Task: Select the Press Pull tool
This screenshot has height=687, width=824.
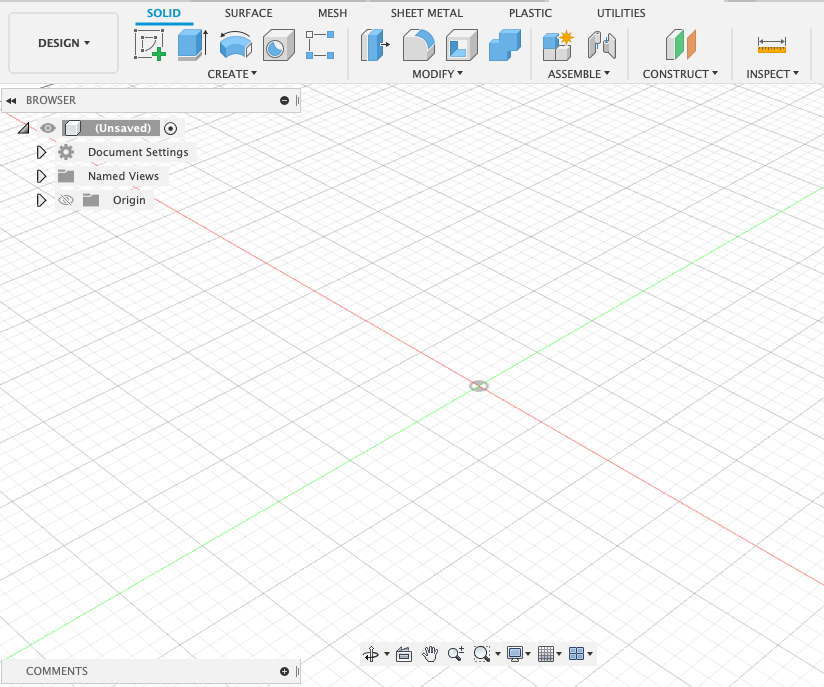Action: pyautogui.click(x=375, y=45)
